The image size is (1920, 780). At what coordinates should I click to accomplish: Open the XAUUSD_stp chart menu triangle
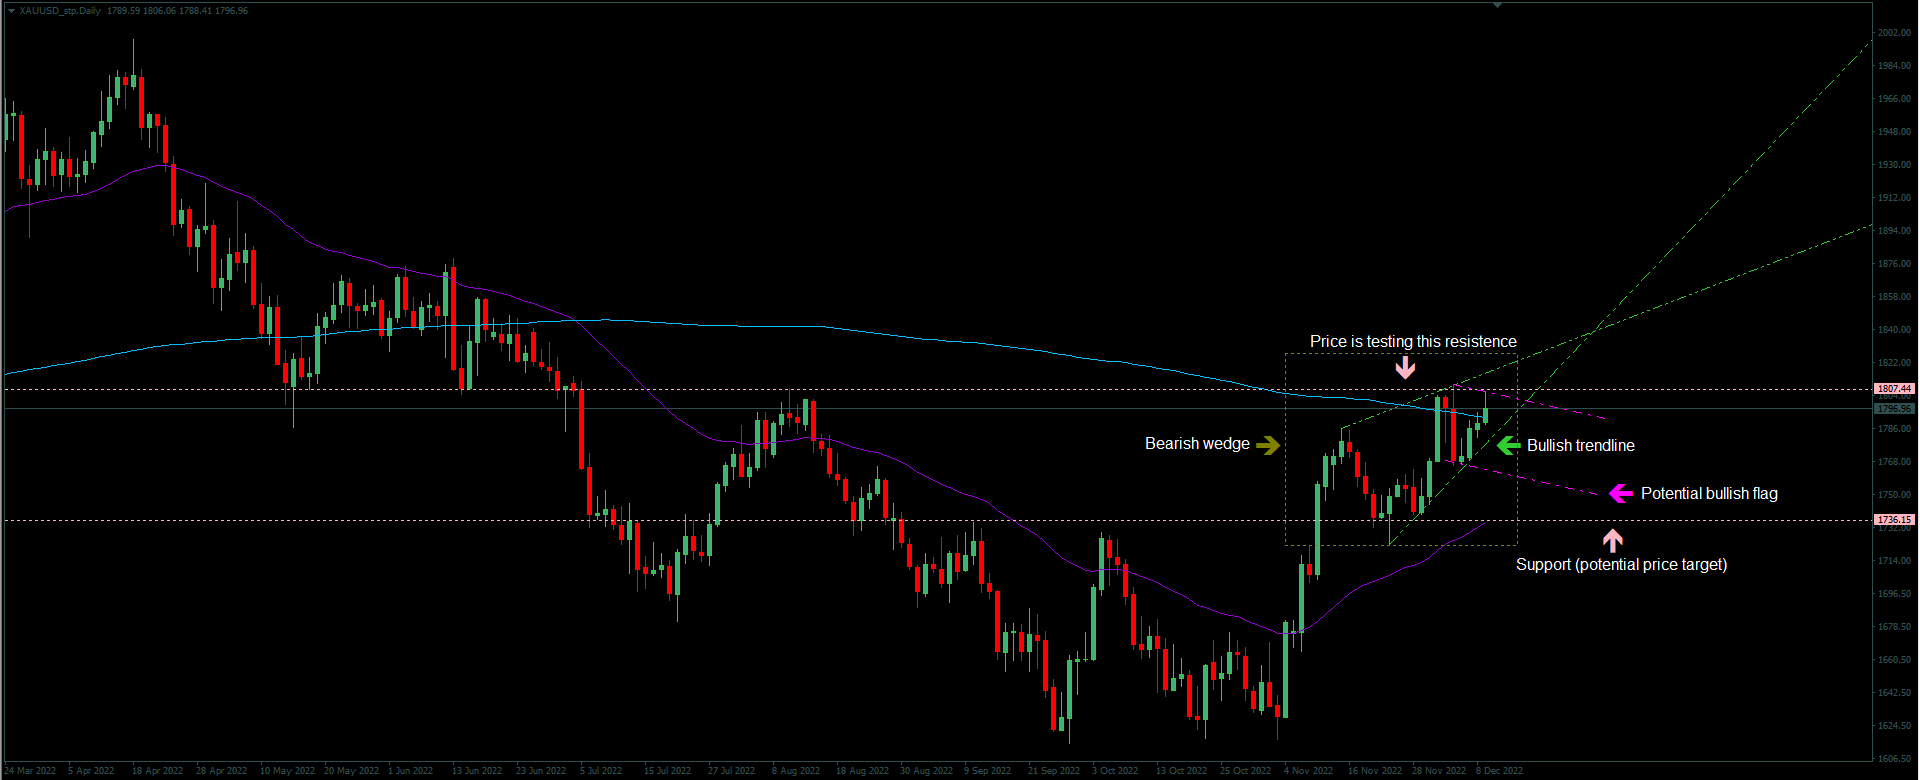tap(11, 11)
